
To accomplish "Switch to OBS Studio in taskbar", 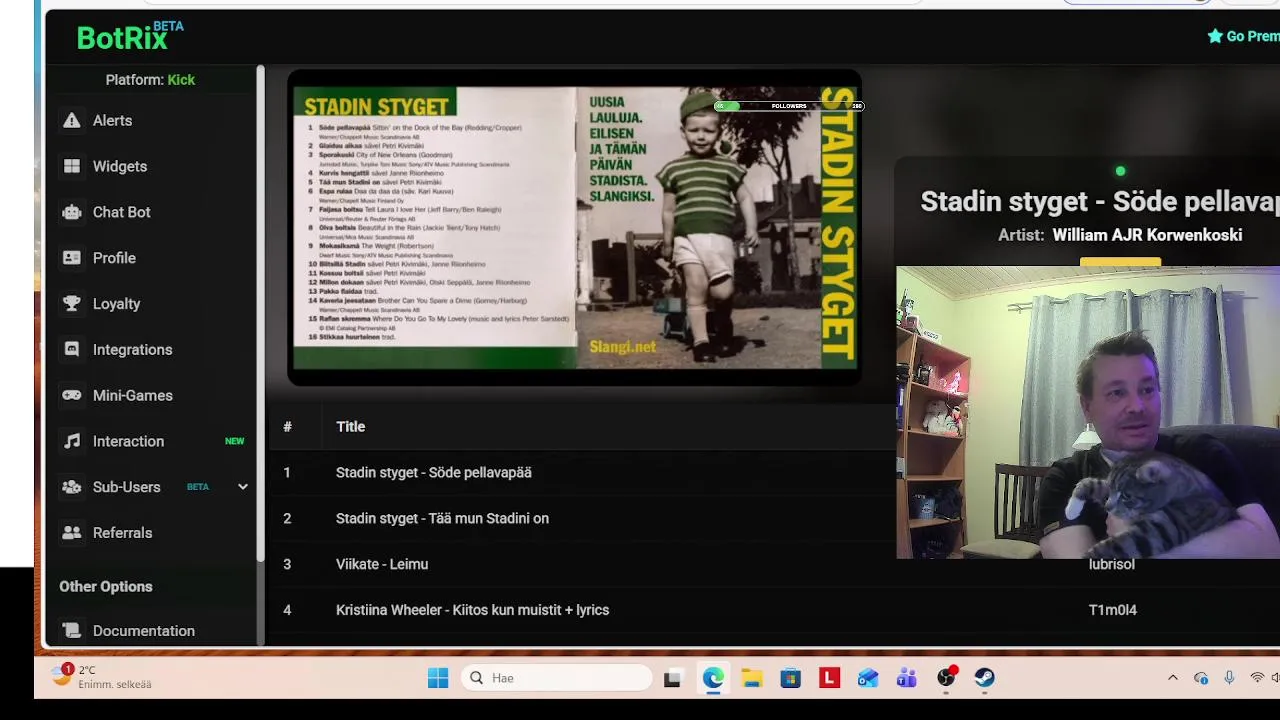I will coord(946,678).
